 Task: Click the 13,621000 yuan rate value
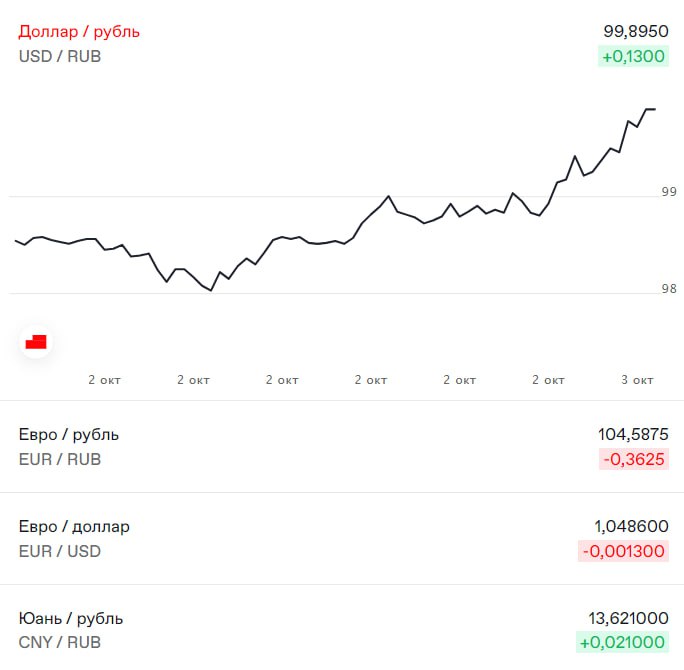tap(627, 618)
